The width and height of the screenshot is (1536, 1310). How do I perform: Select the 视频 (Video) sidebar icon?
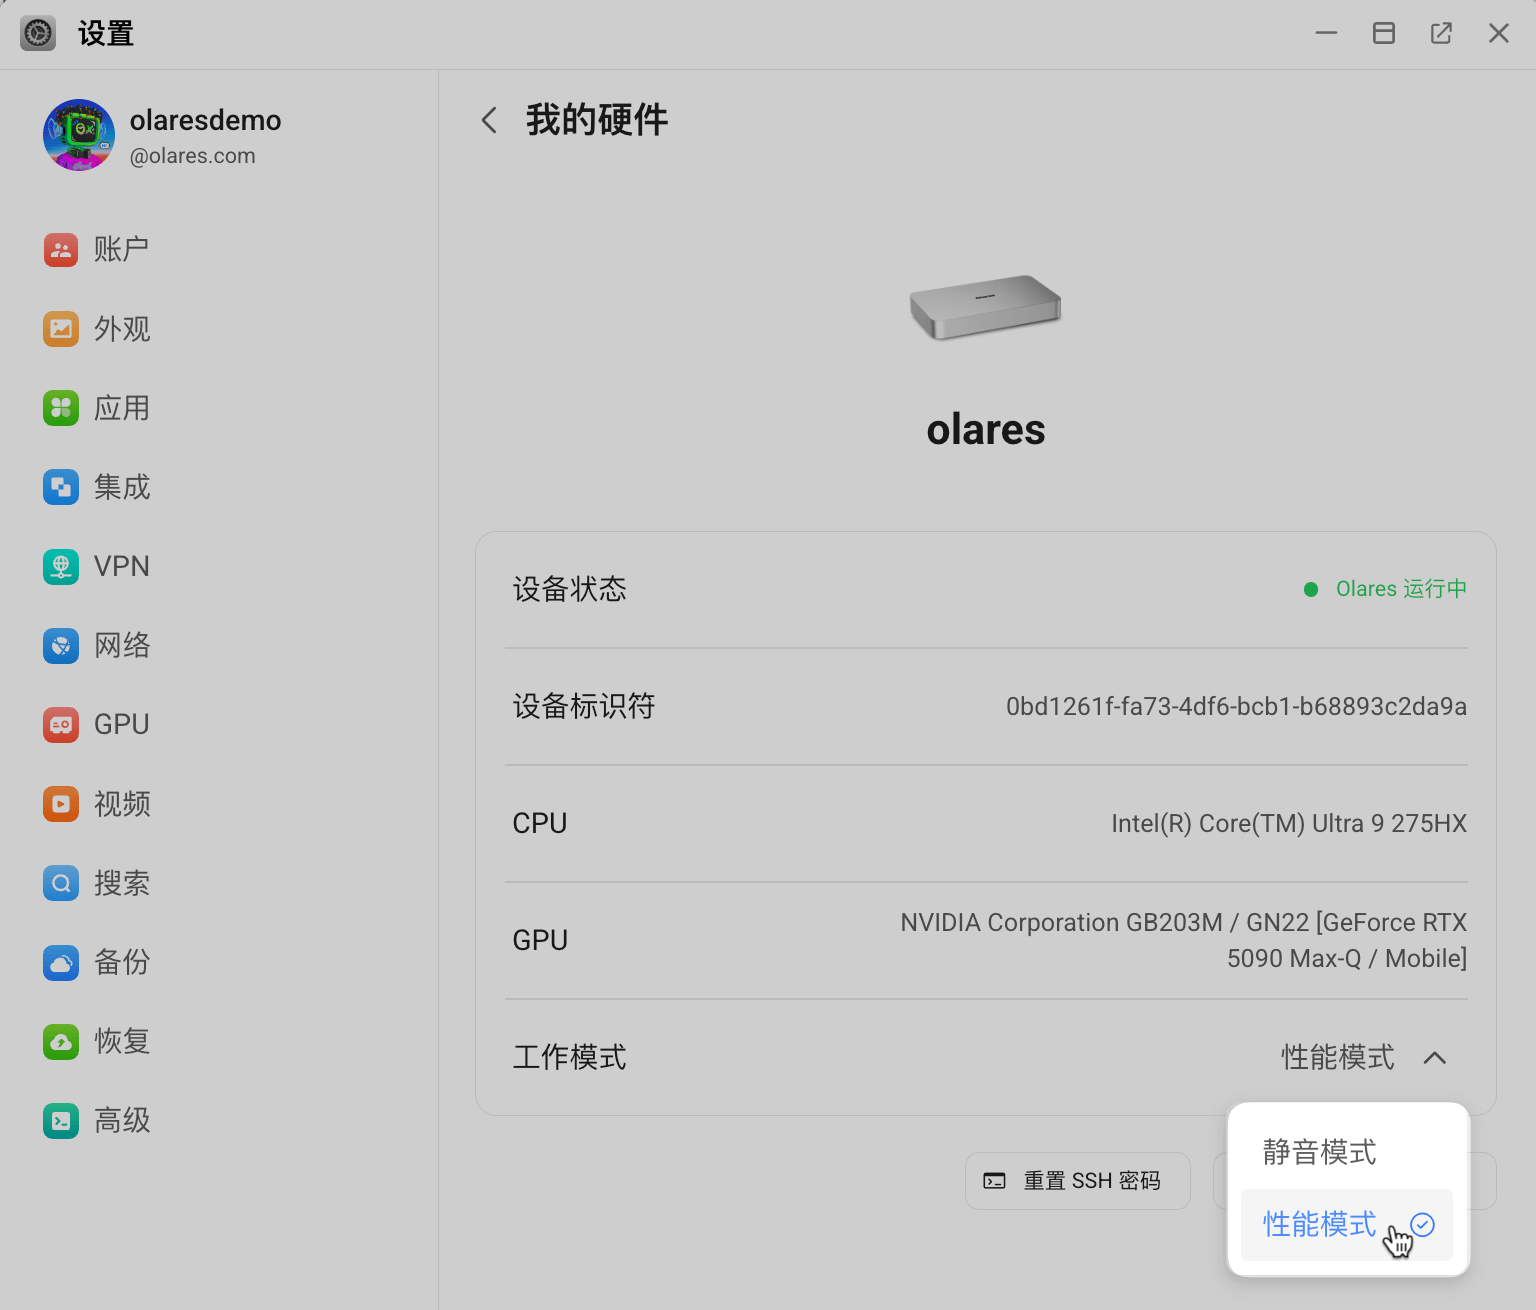61,803
